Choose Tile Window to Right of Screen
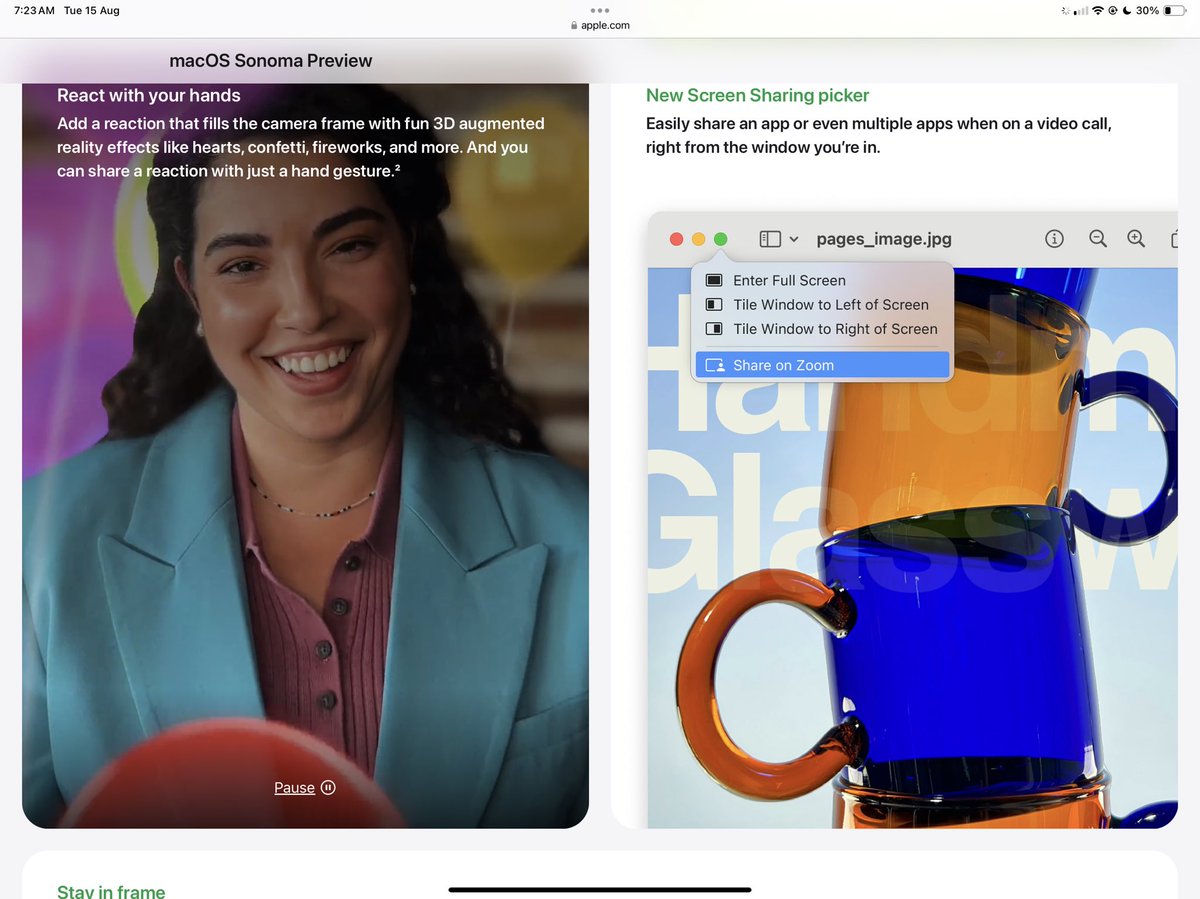1200x899 pixels. tap(822, 328)
